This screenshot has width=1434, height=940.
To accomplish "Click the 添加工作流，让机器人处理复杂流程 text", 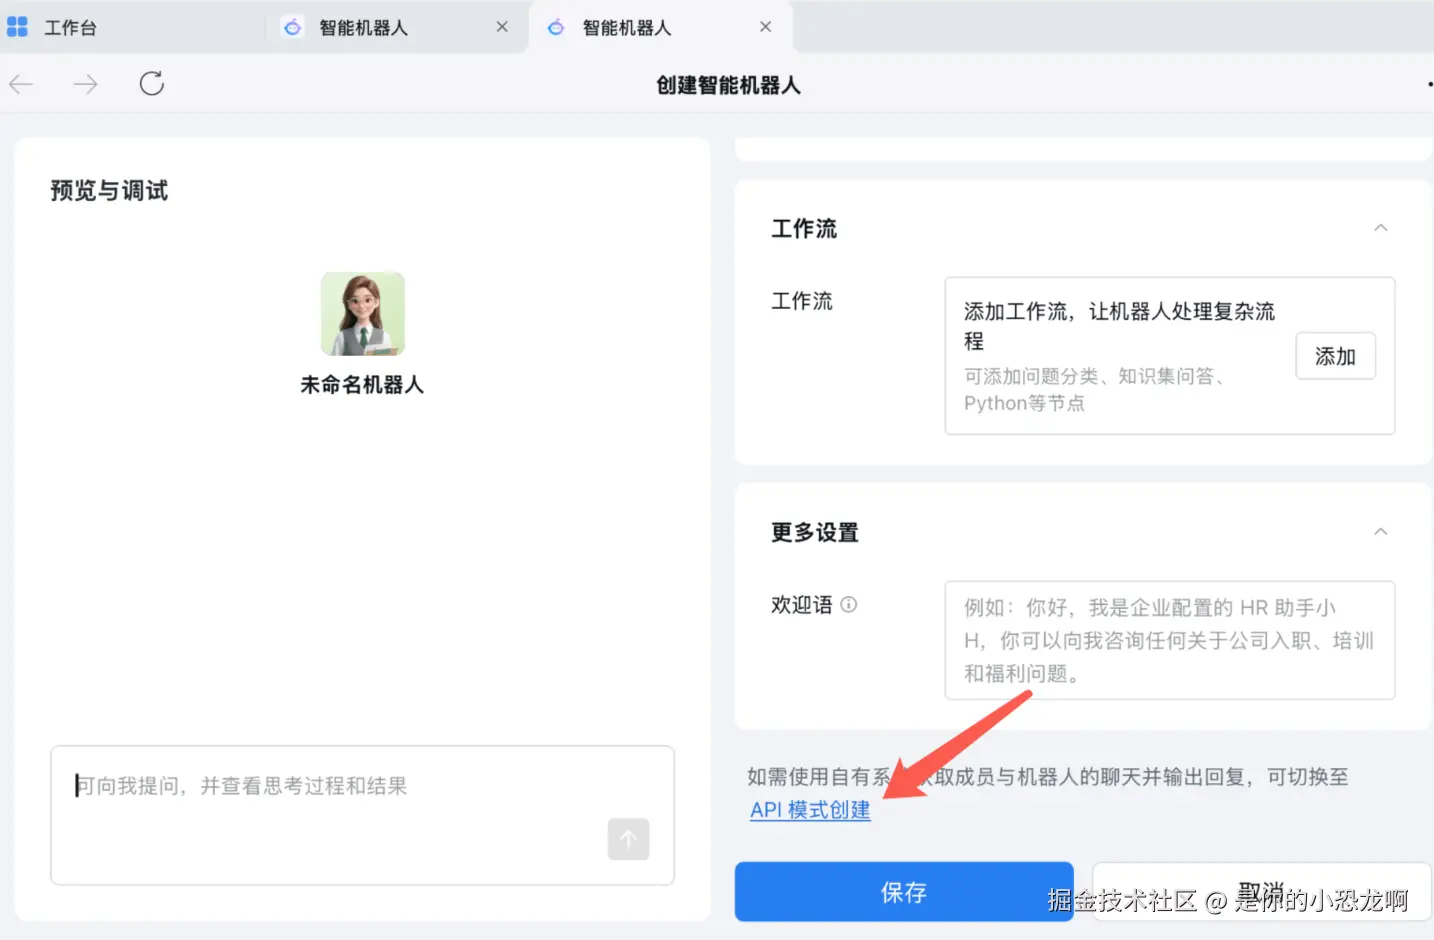I will (x=1119, y=326).
